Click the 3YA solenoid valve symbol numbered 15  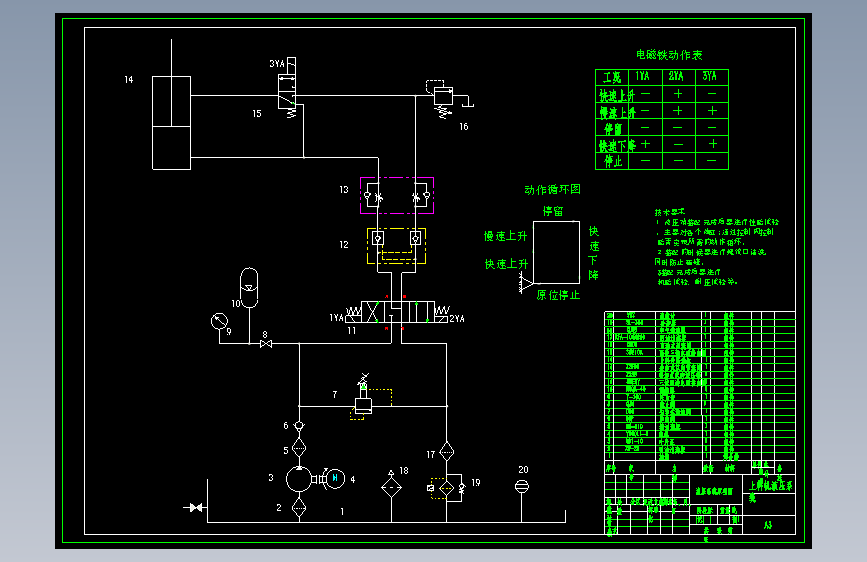(x=287, y=87)
